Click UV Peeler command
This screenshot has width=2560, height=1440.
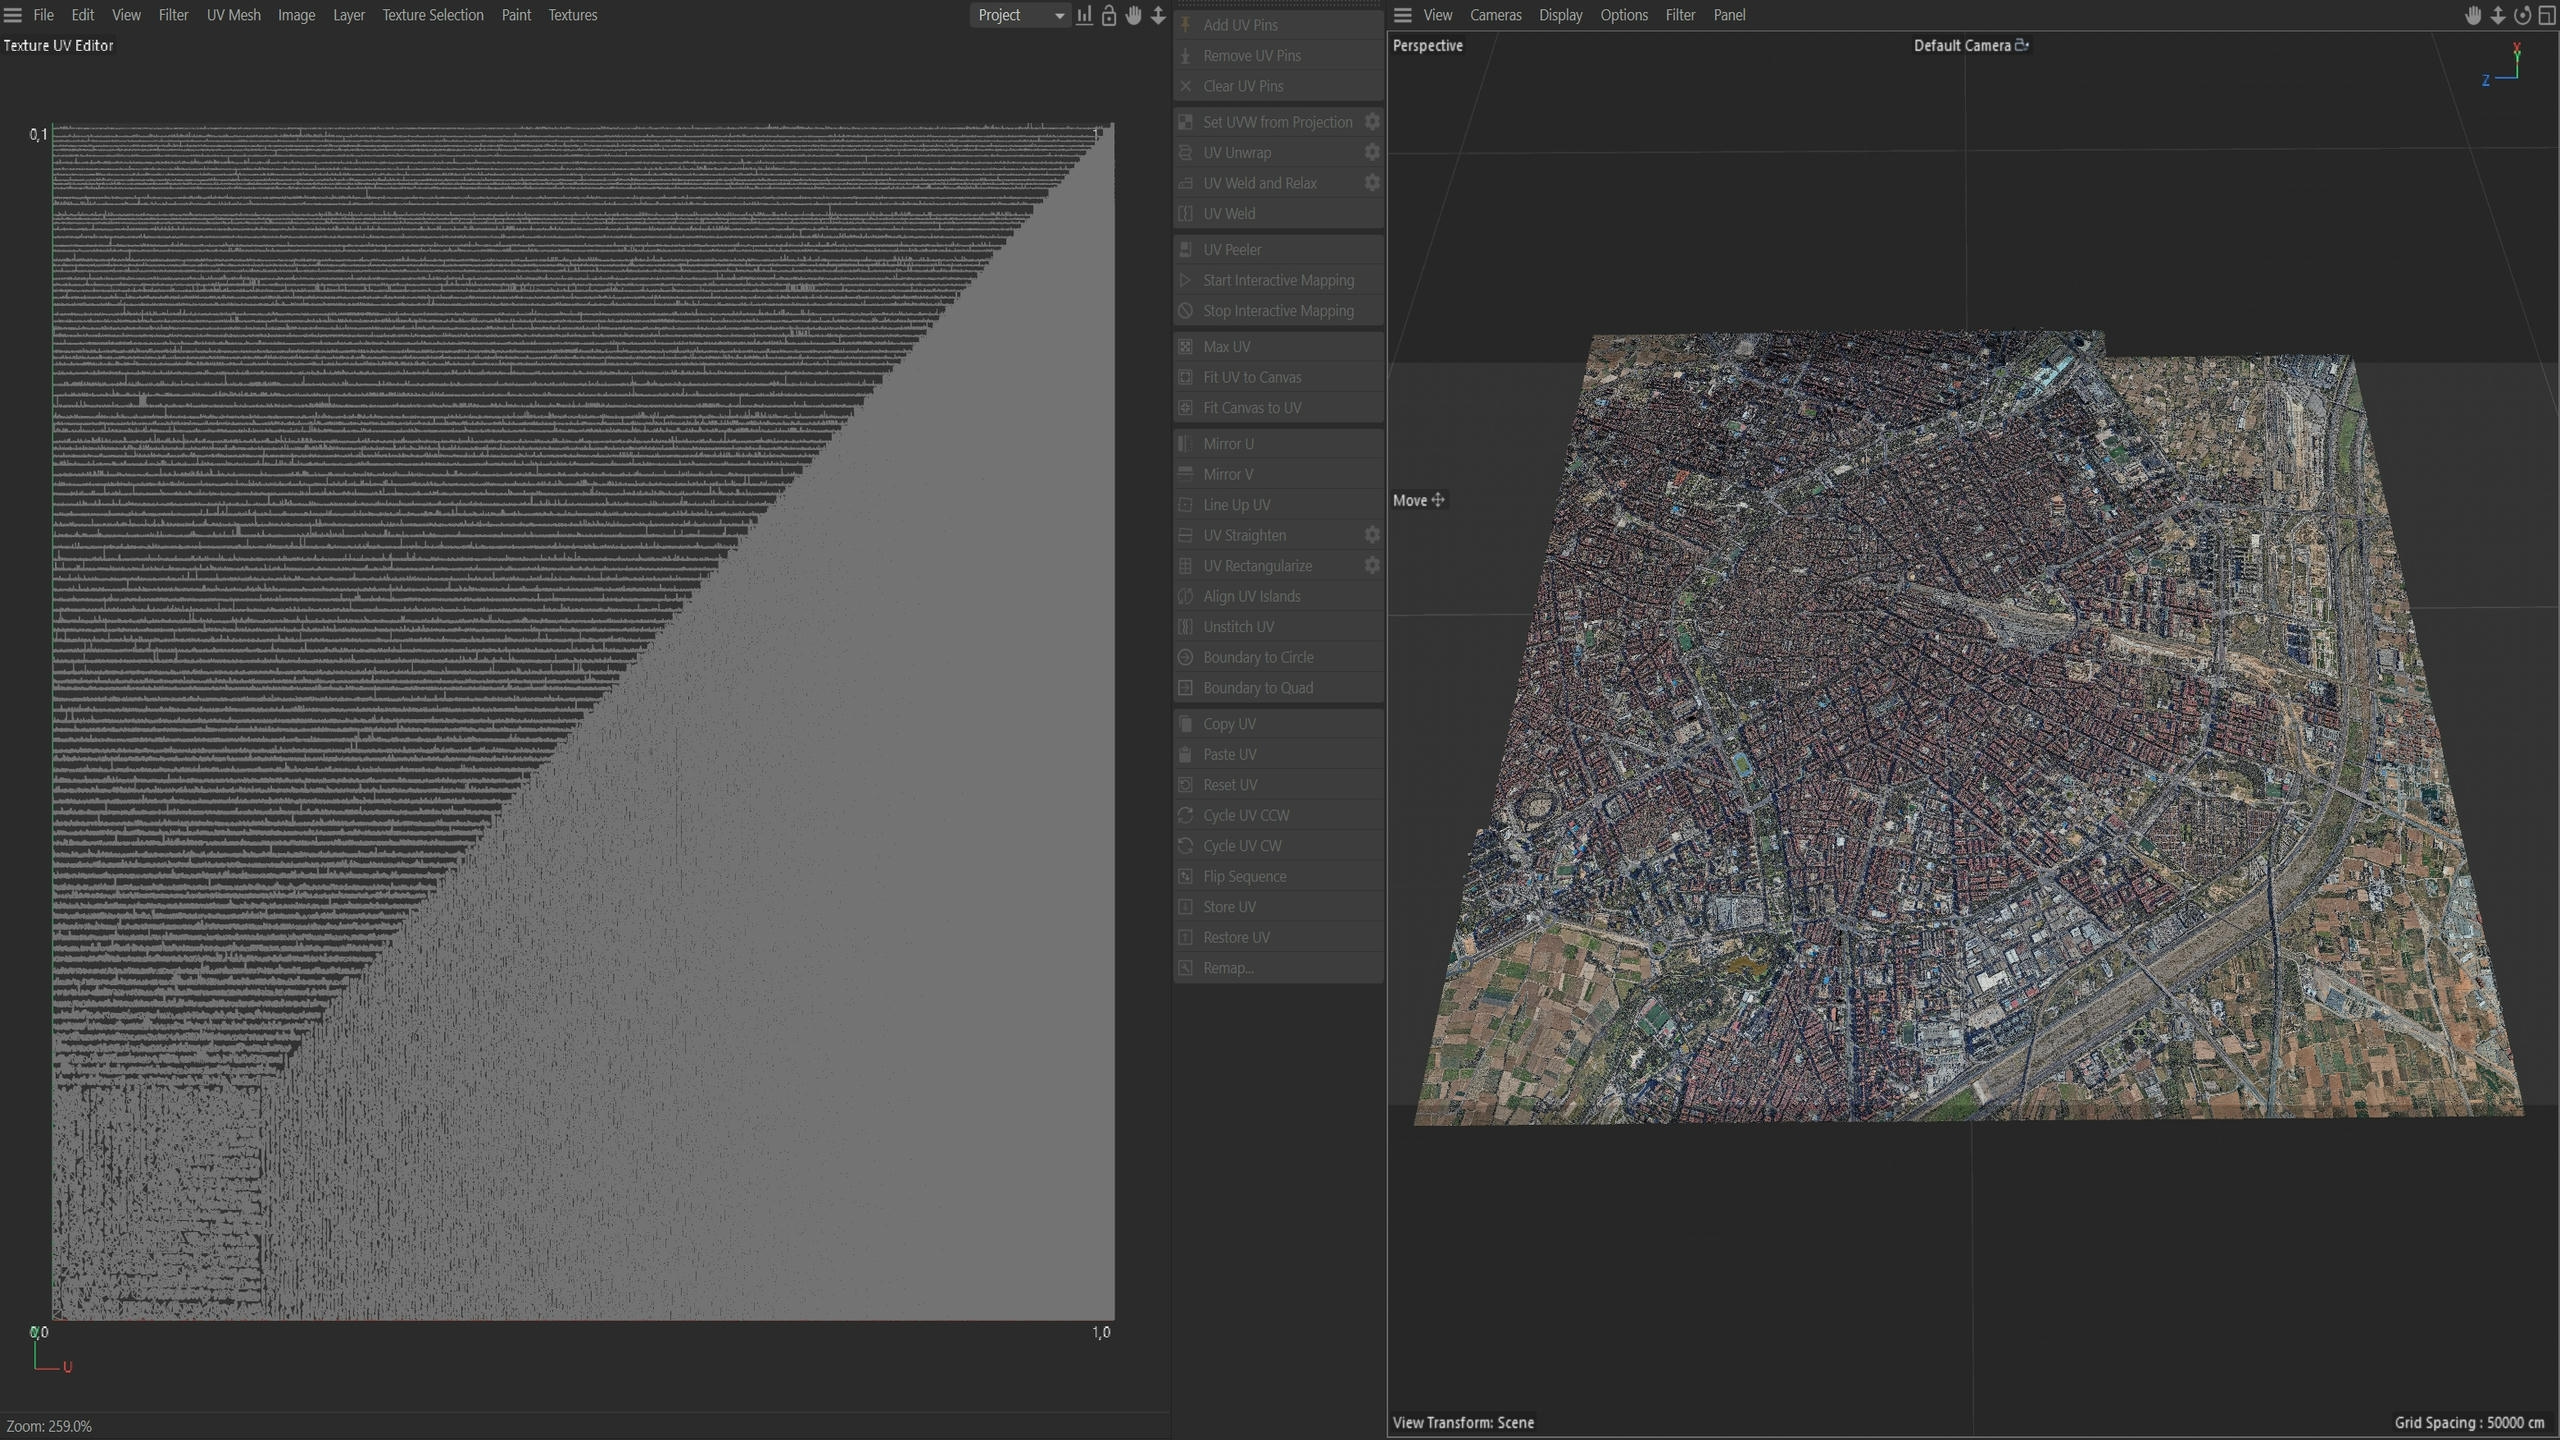pyautogui.click(x=1278, y=250)
